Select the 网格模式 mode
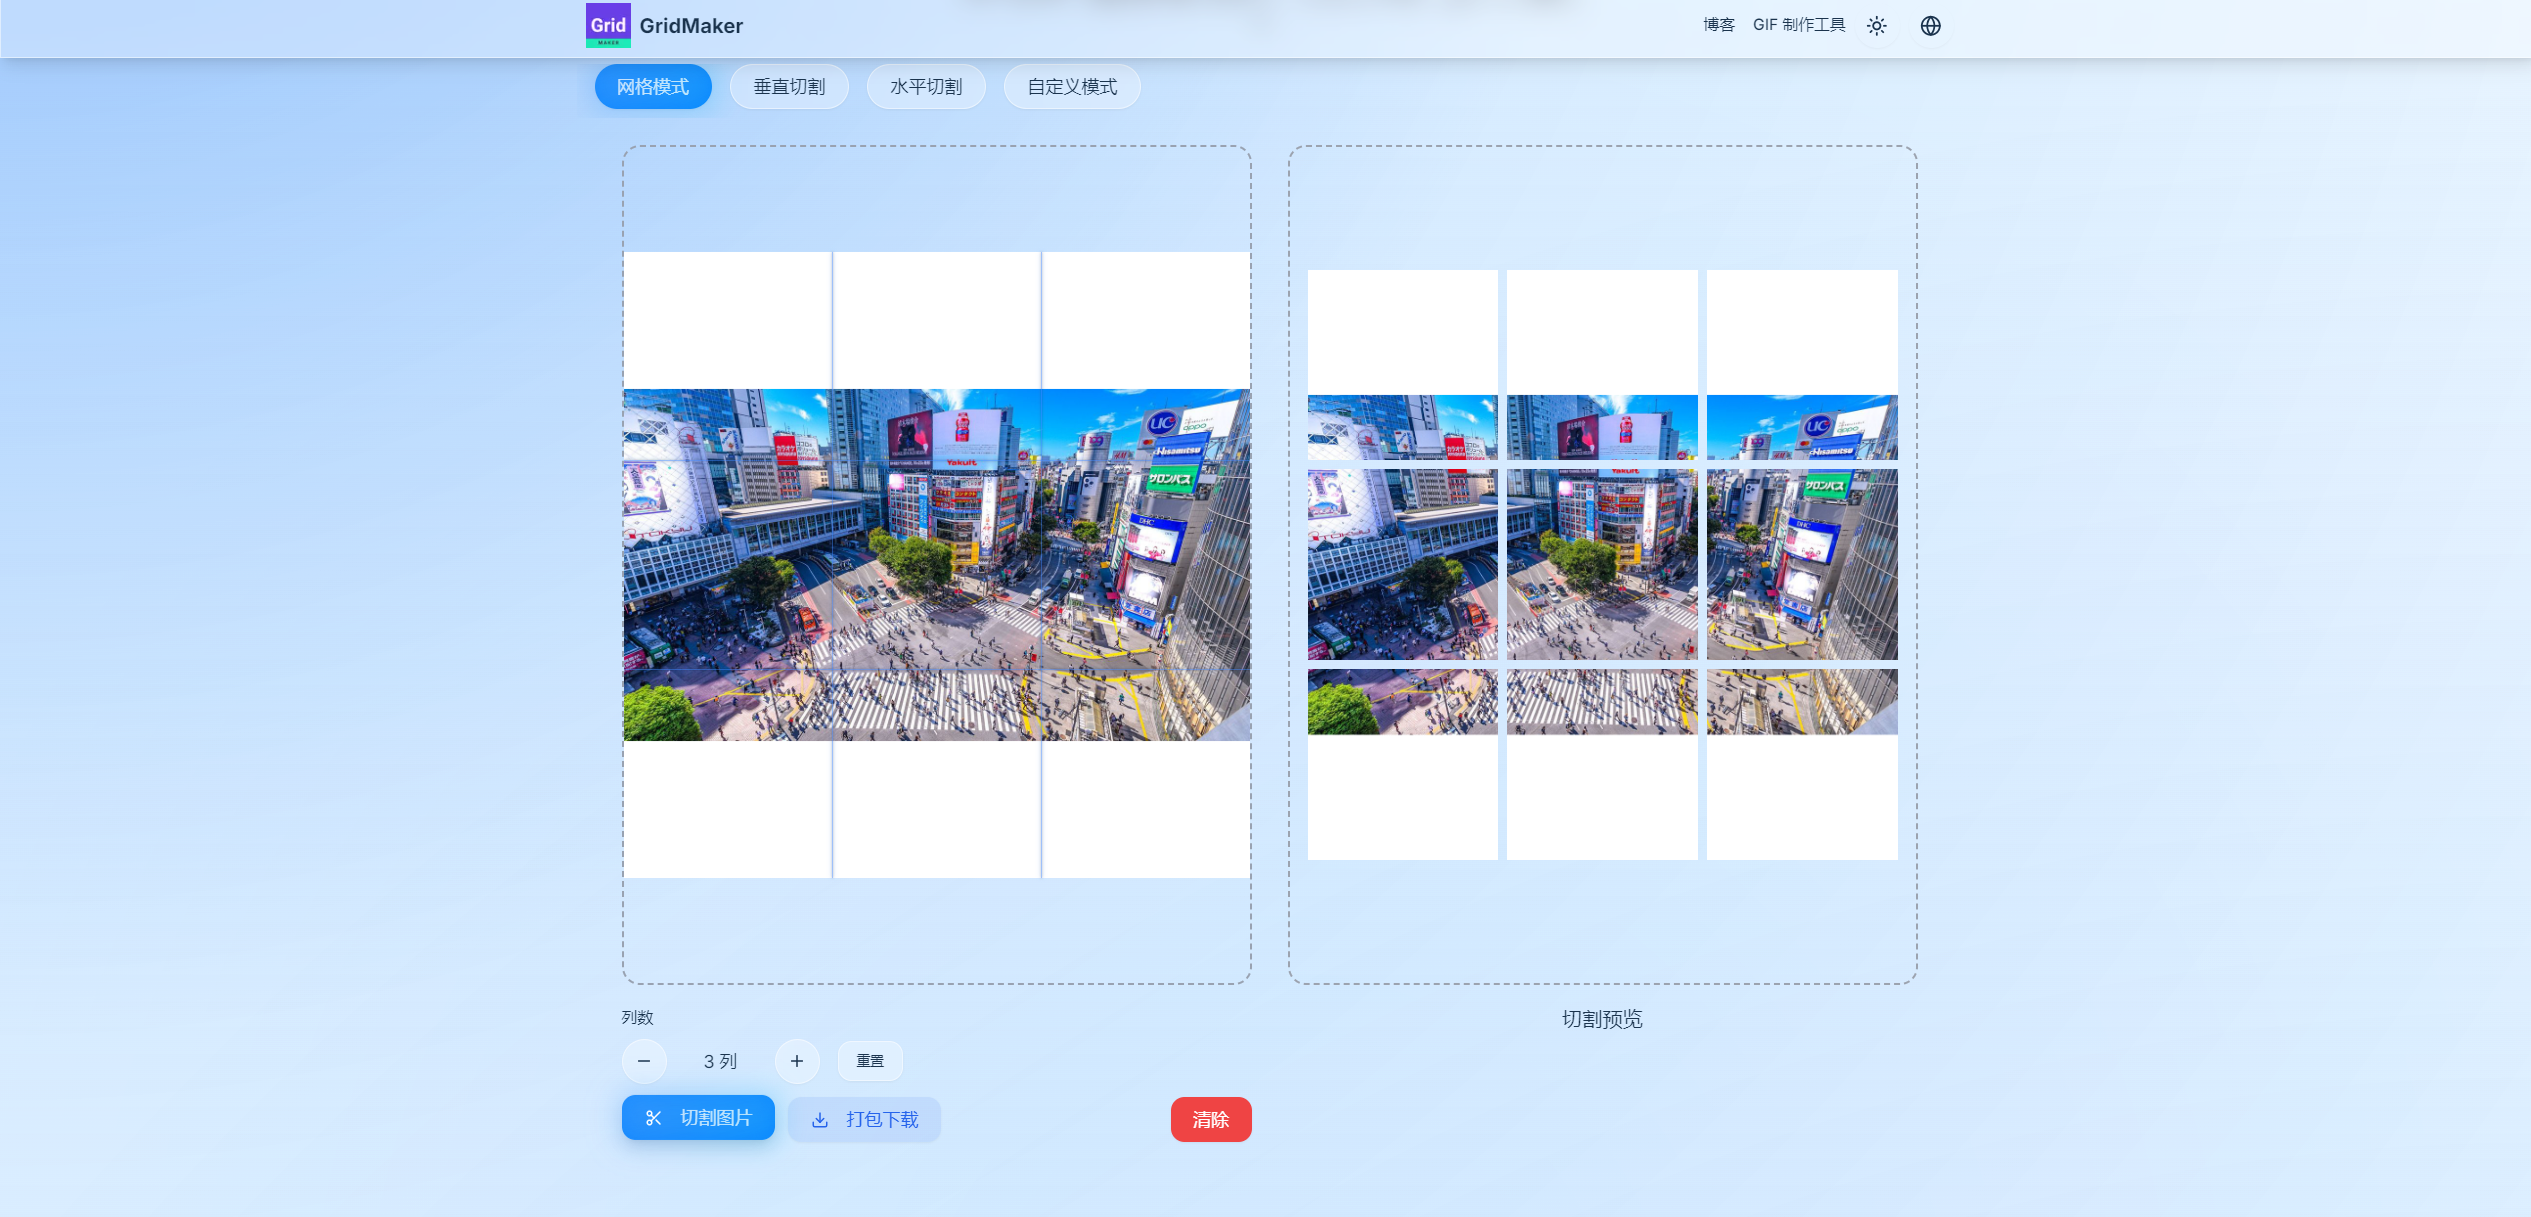 tap(653, 86)
